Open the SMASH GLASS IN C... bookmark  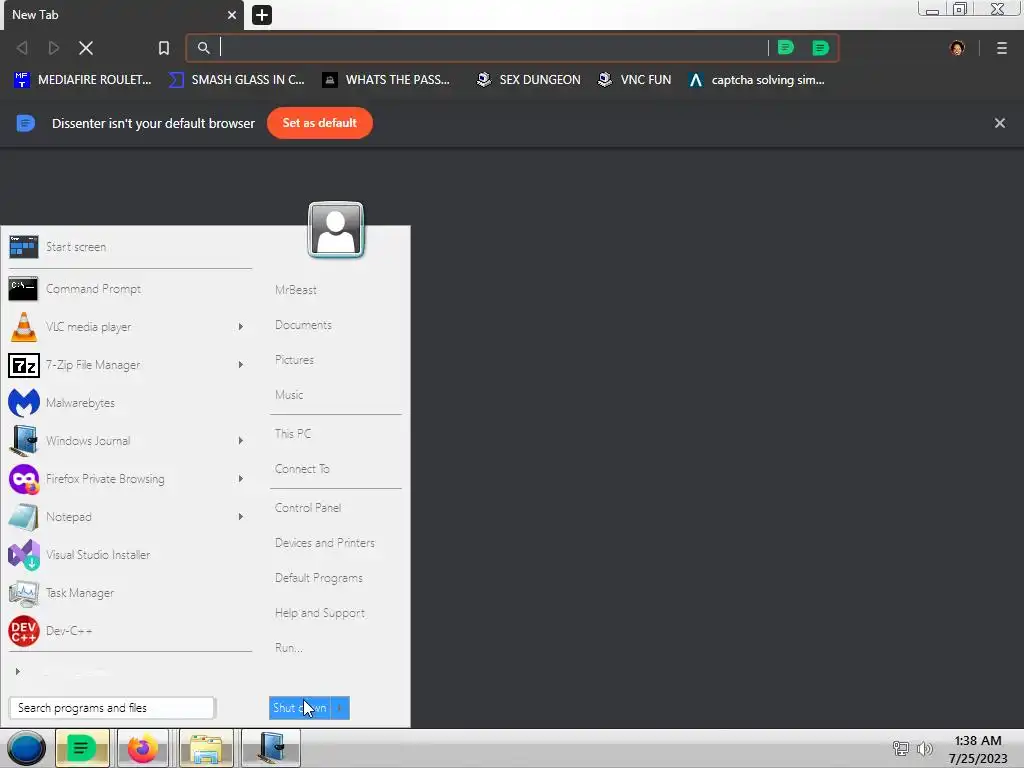click(x=236, y=80)
